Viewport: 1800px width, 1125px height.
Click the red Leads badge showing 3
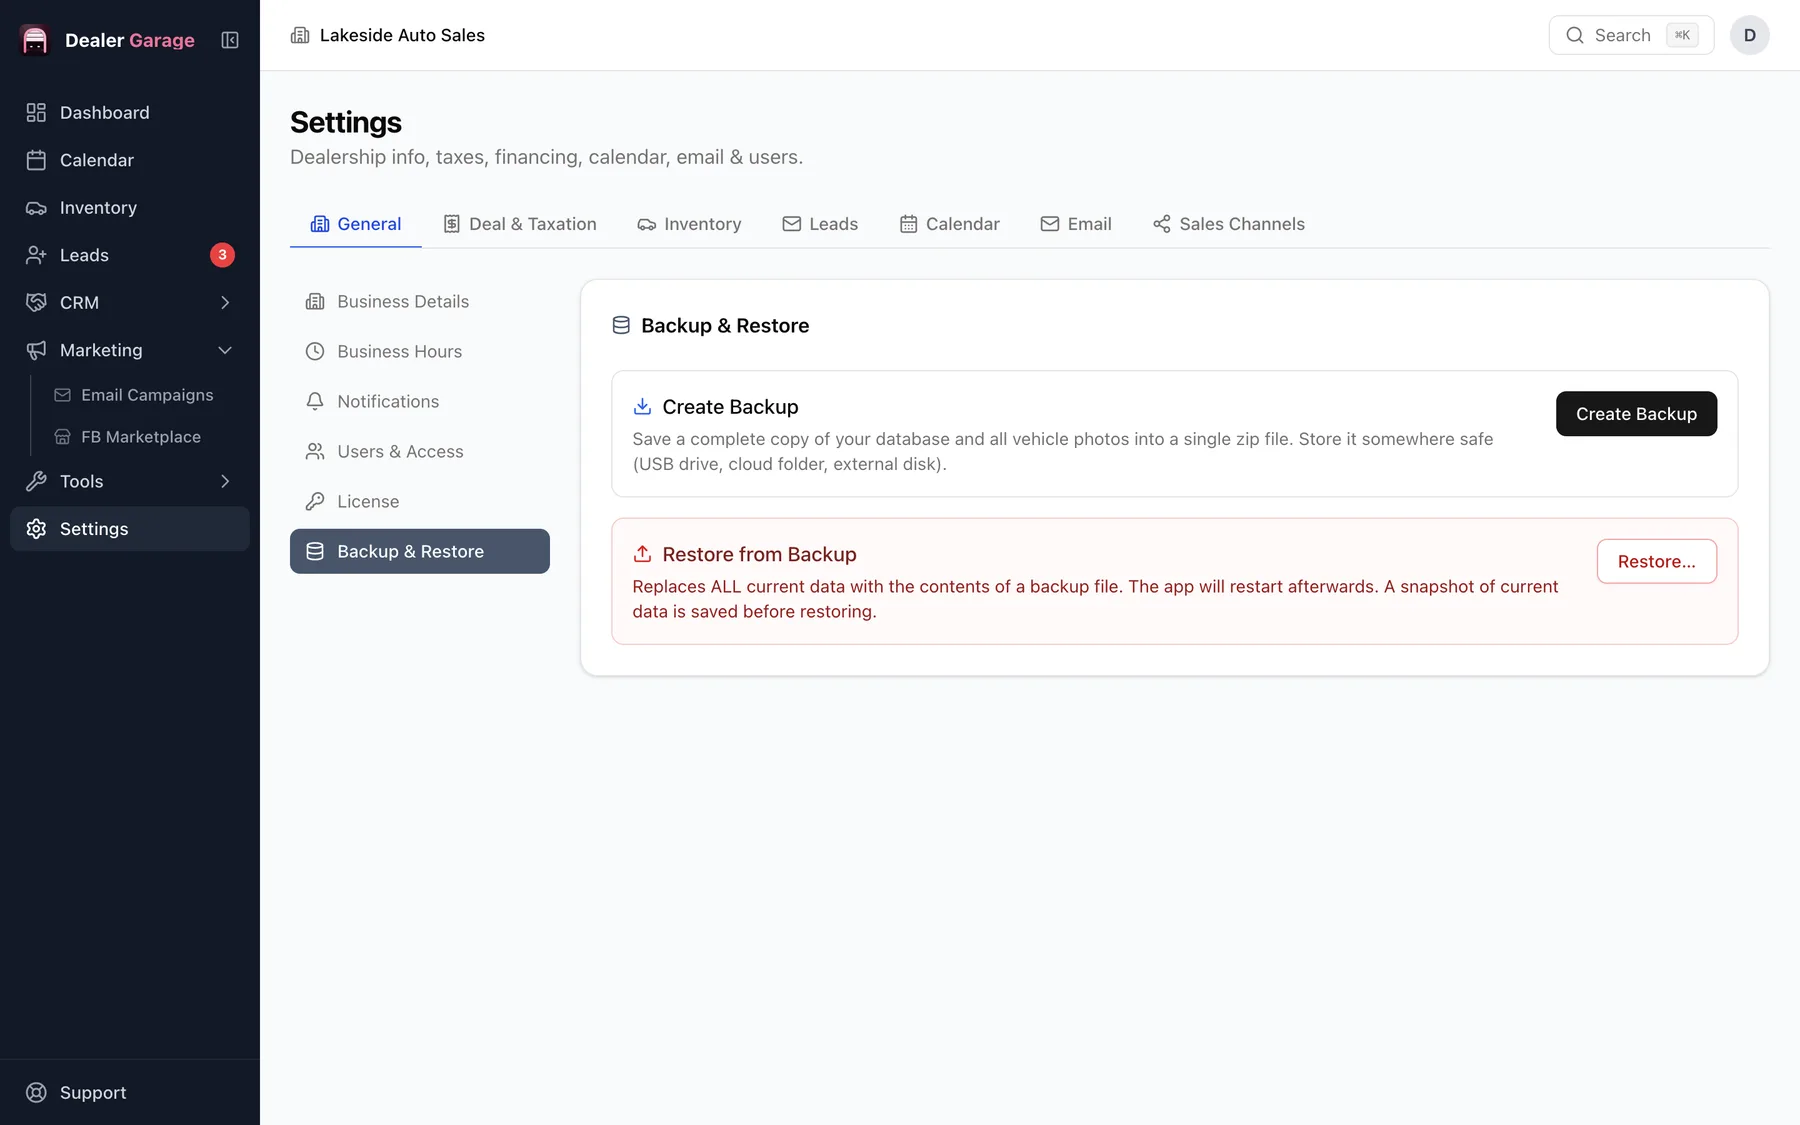pyautogui.click(x=222, y=255)
